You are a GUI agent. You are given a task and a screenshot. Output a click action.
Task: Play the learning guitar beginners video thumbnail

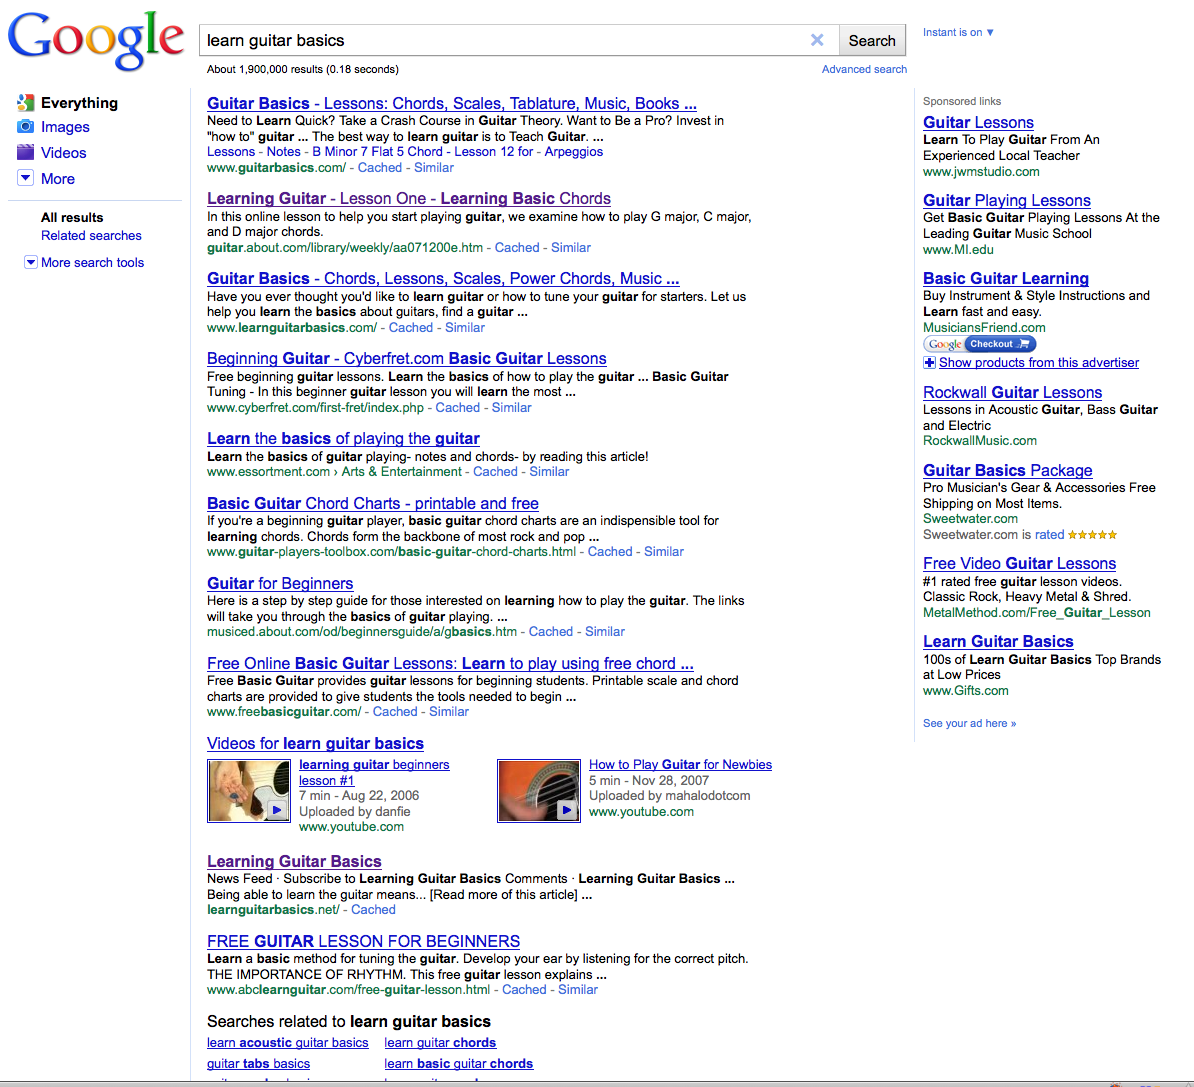click(248, 791)
